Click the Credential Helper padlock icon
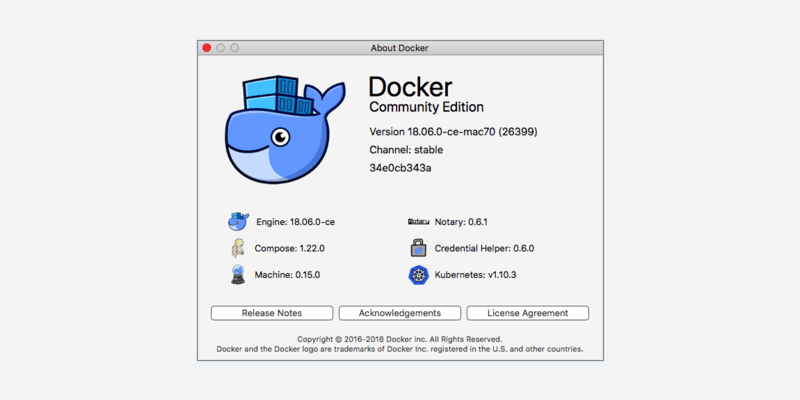Viewport: 800px width, 400px height. click(418, 248)
